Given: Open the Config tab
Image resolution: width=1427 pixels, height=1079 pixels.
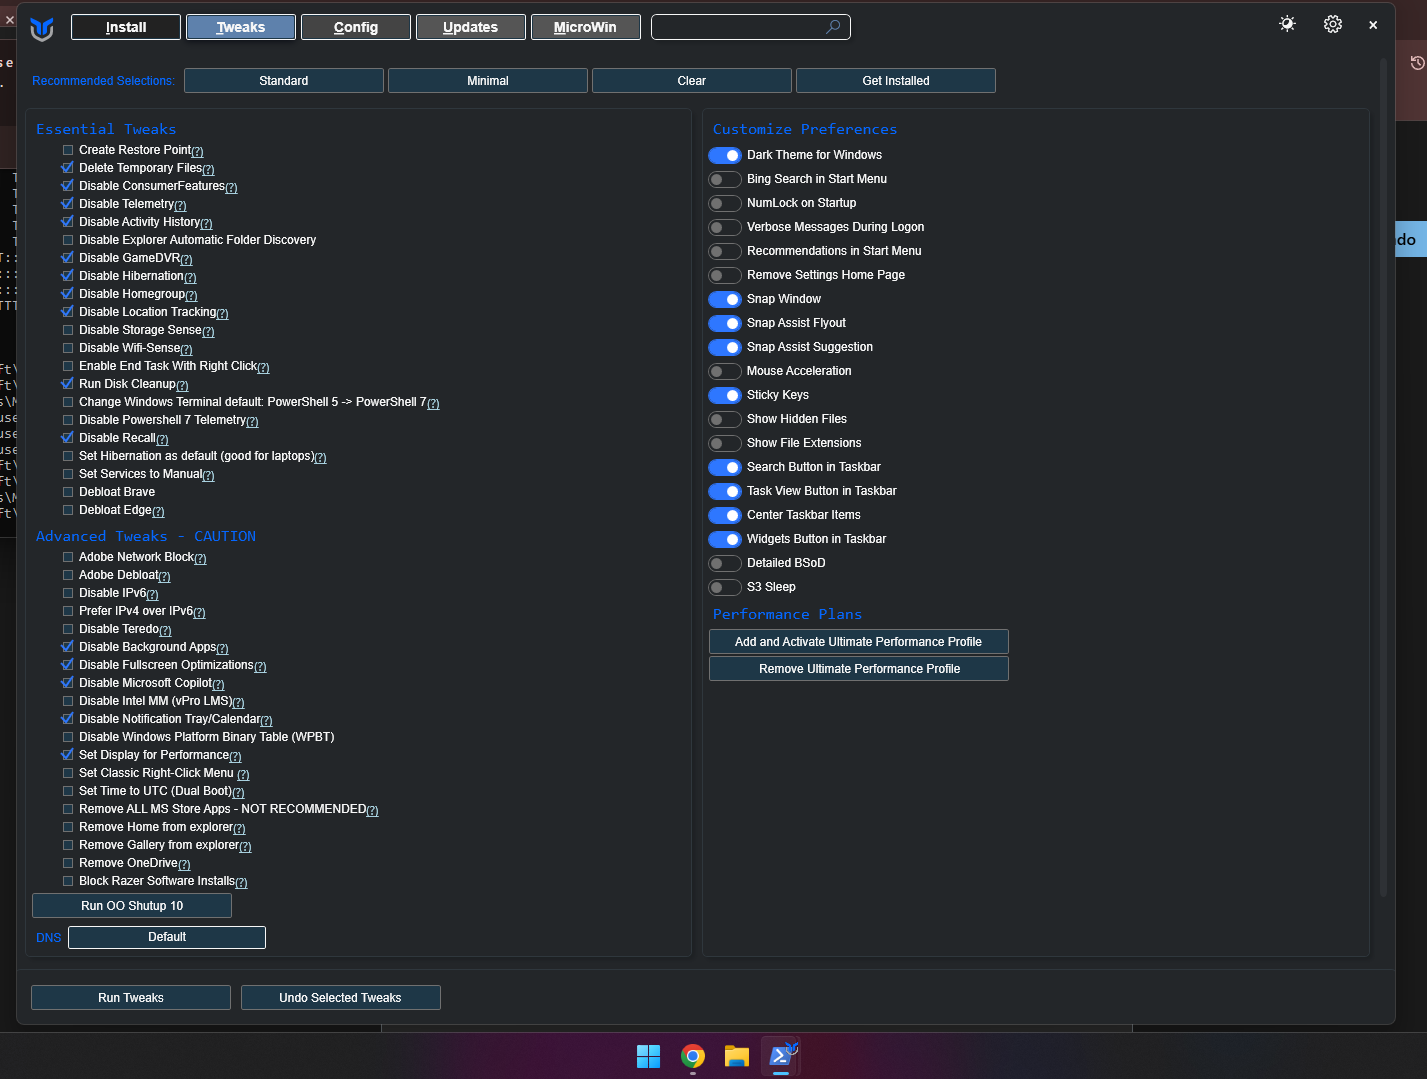Looking at the screenshot, I should click(x=356, y=27).
